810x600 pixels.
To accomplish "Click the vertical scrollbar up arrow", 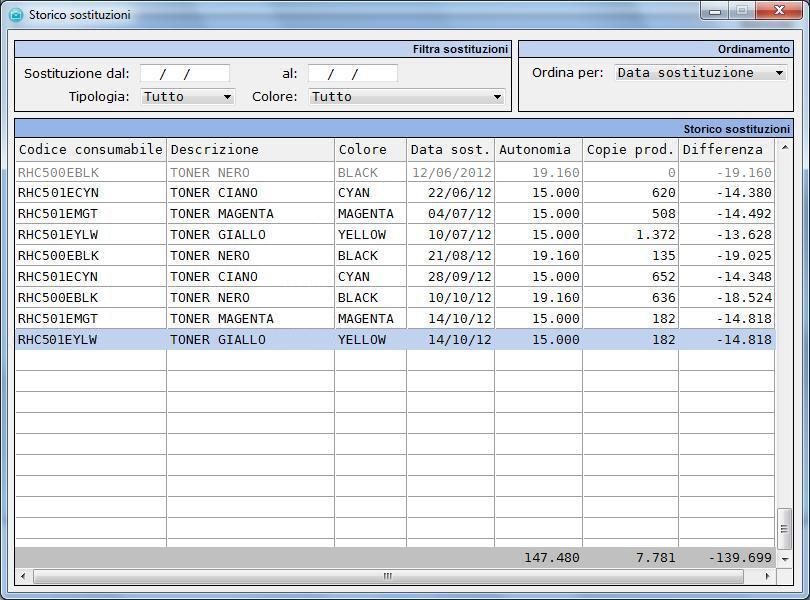I will (785, 148).
